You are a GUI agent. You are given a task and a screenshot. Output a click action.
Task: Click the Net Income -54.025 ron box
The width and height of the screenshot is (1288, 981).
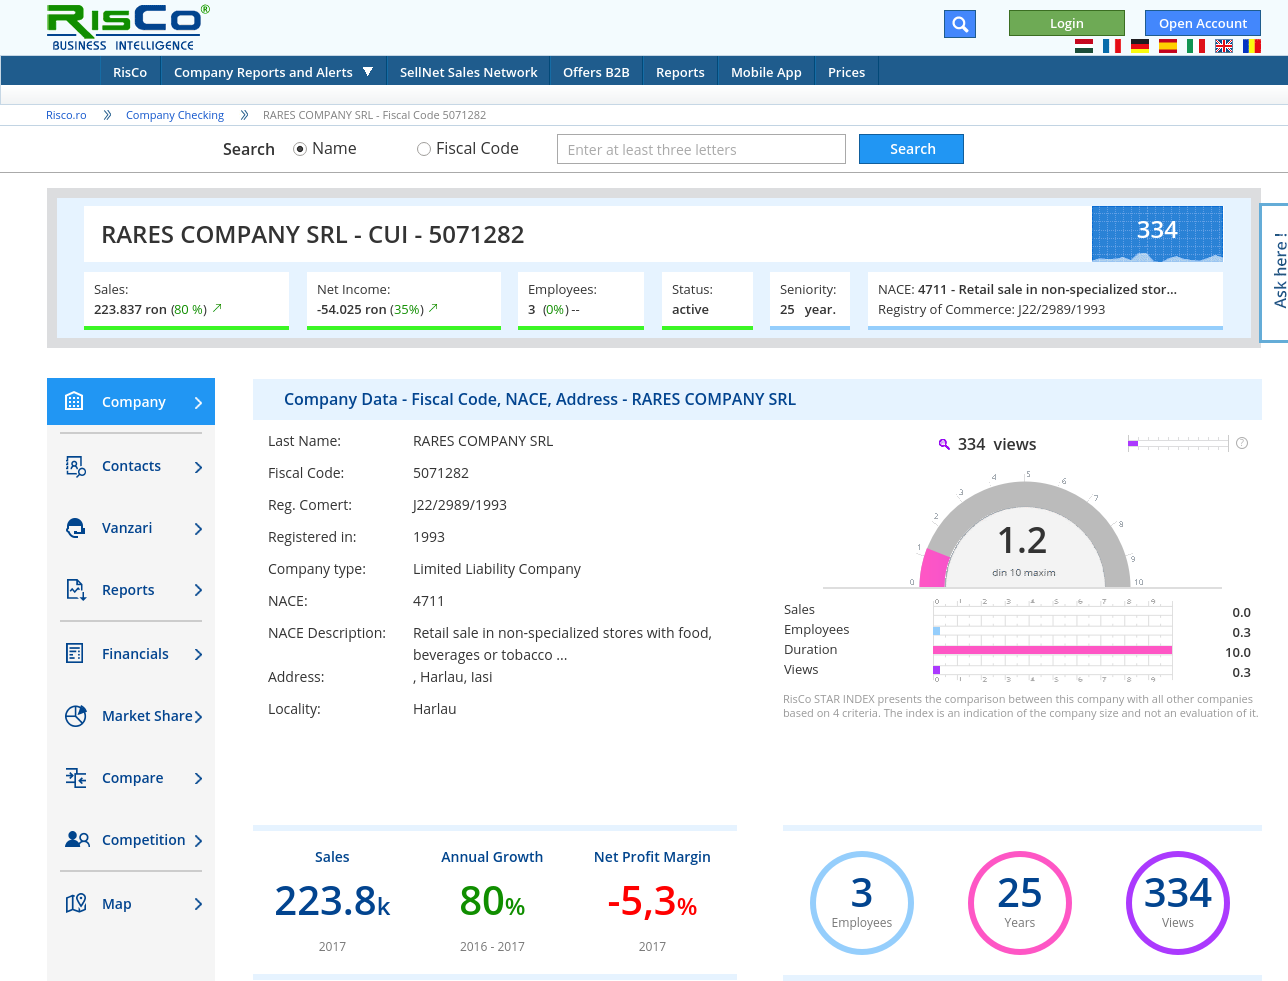[x=404, y=300]
